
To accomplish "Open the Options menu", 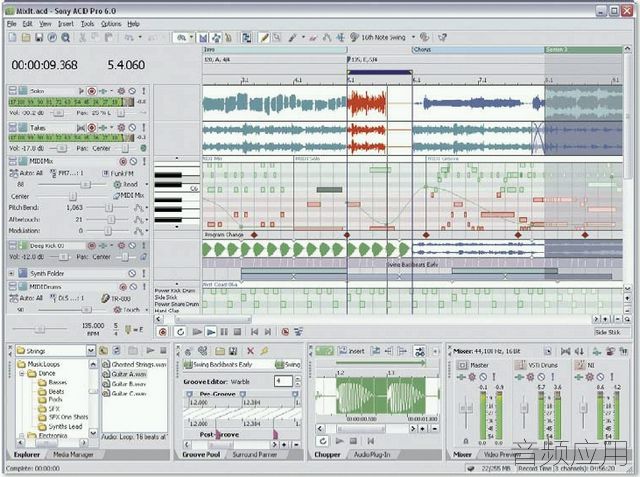I will (111, 24).
